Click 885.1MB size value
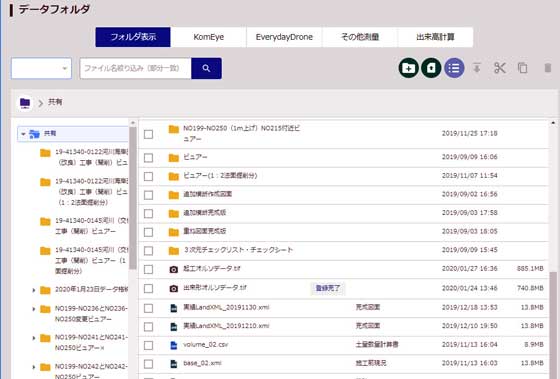The width and height of the screenshot is (560, 379). click(530, 268)
